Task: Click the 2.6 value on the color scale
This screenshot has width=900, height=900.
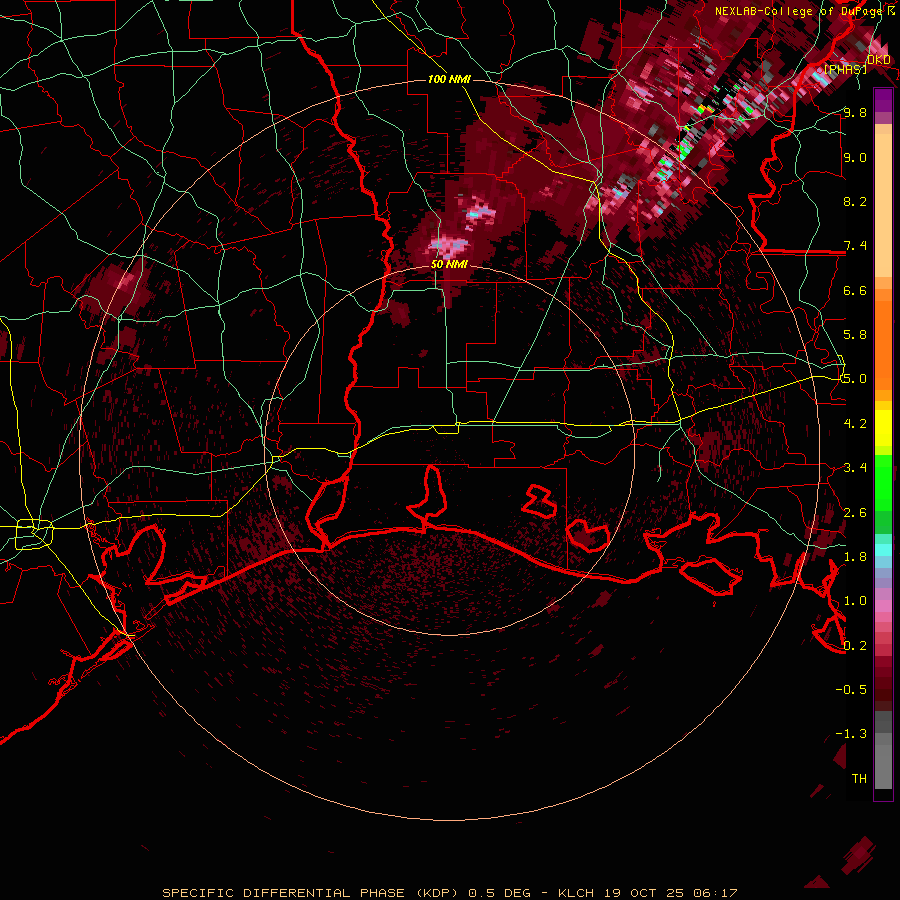Action: pyautogui.click(x=855, y=513)
